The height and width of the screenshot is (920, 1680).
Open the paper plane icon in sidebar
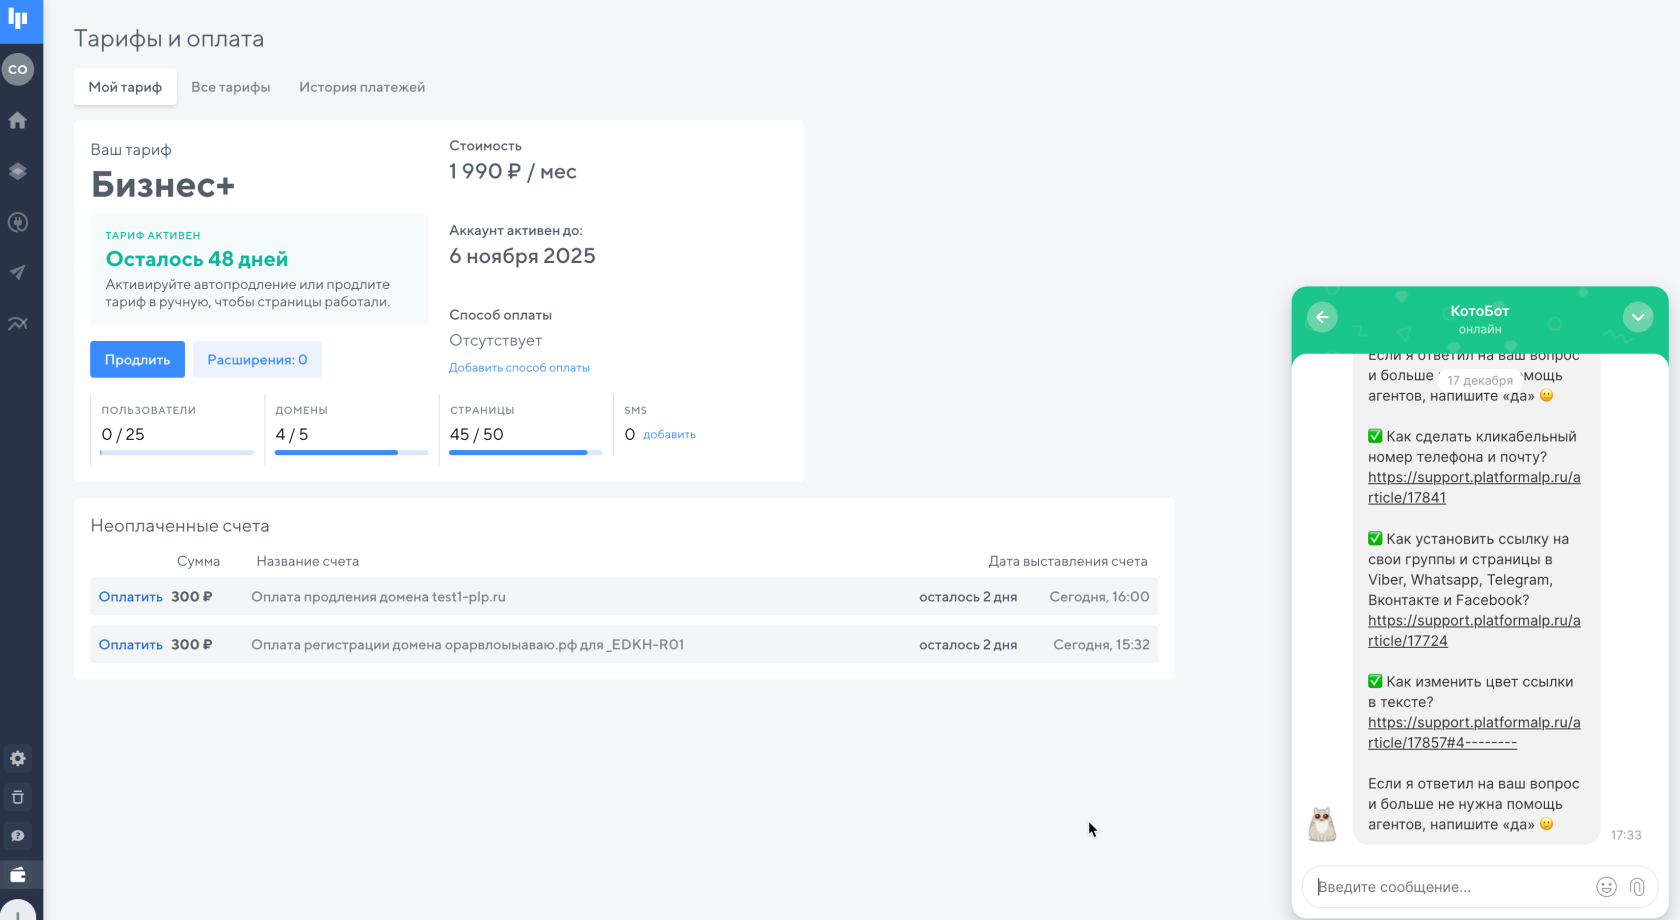pos(18,272)
